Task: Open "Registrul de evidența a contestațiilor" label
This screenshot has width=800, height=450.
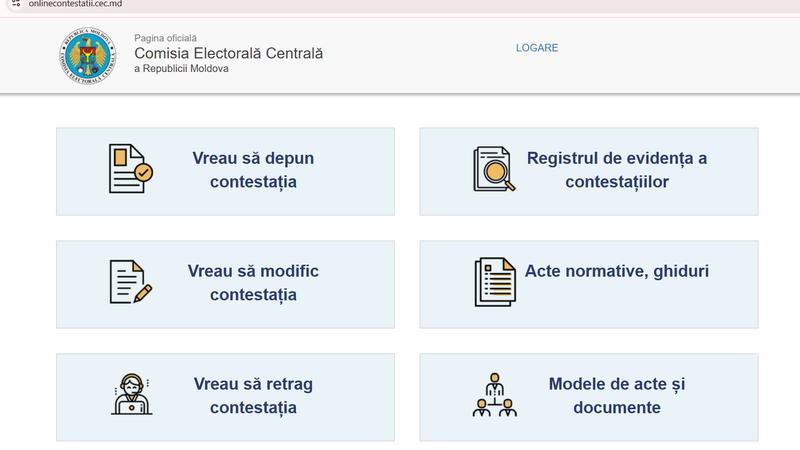Action: pyautogui.click(x=616, y=170)
